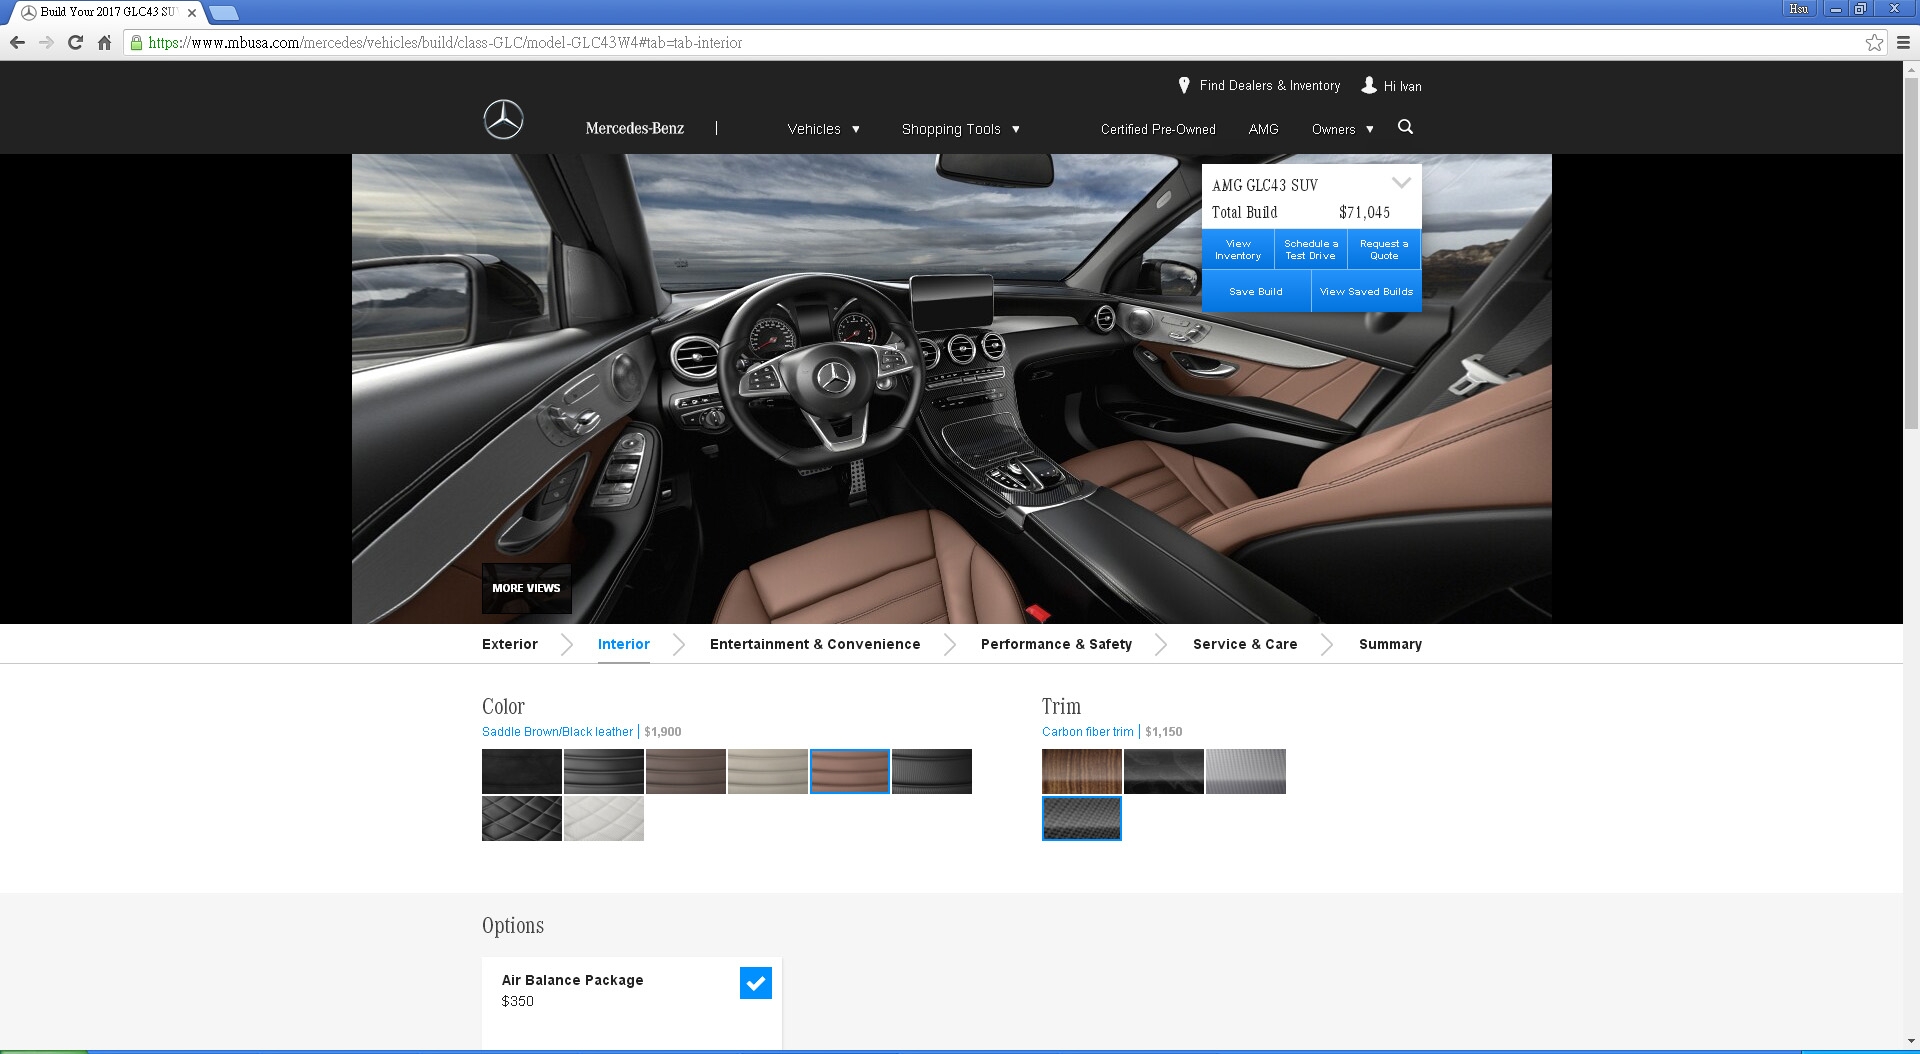Click the Hi Ivan account link
The image size is (1920, 1054).
point(1402,87)
